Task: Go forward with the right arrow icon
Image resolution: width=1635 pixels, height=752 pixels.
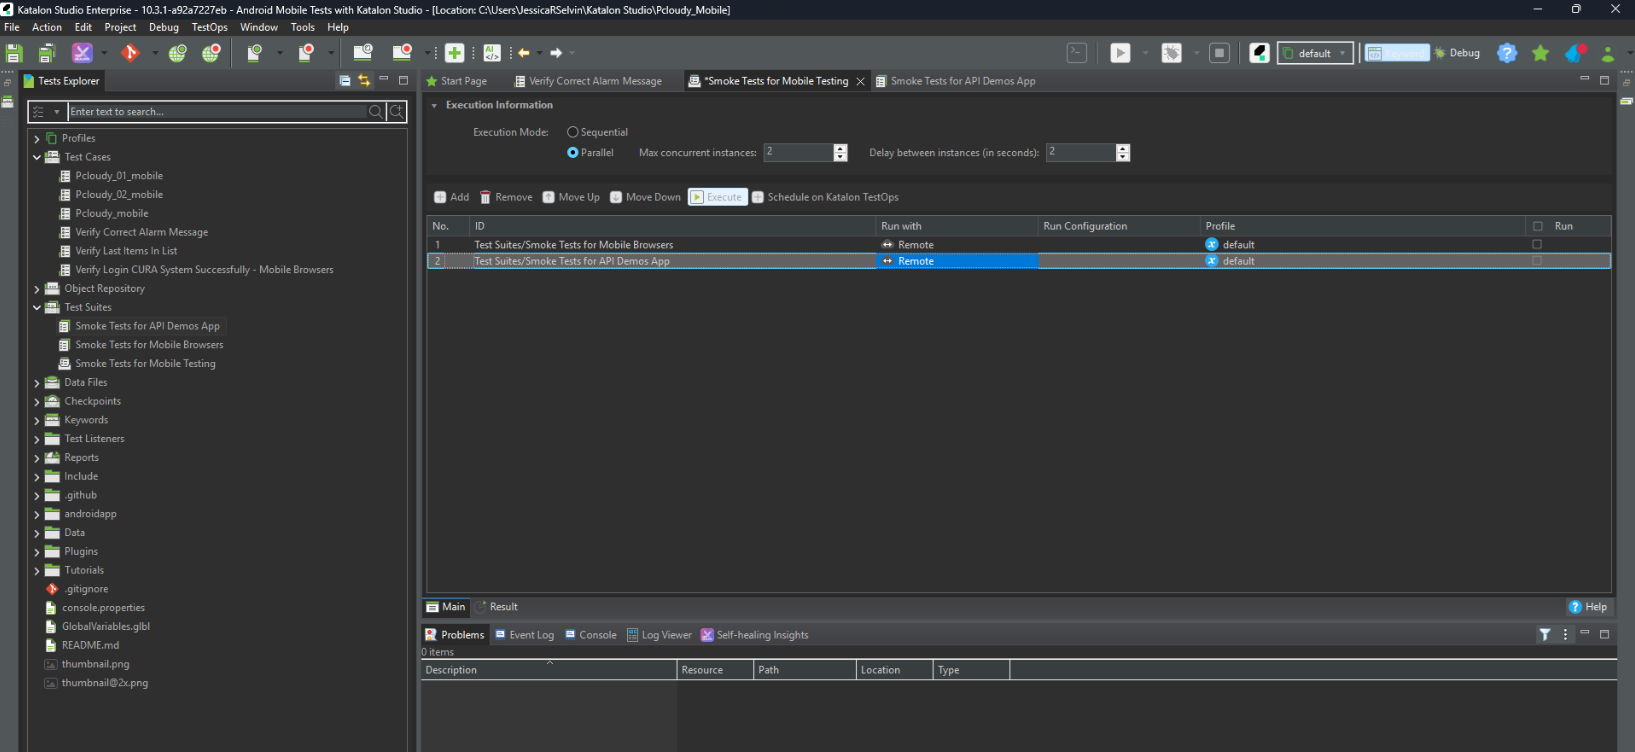Action: 556,53
